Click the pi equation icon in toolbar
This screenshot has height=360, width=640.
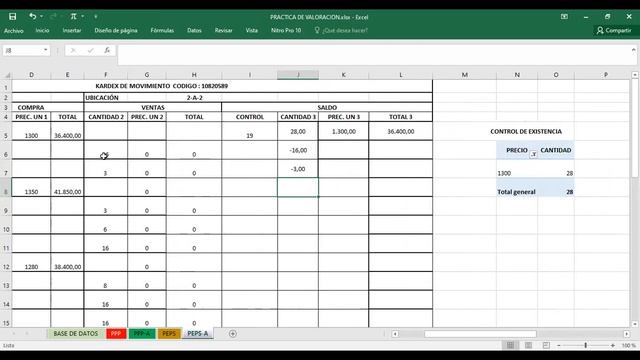(x=73, y=16)
